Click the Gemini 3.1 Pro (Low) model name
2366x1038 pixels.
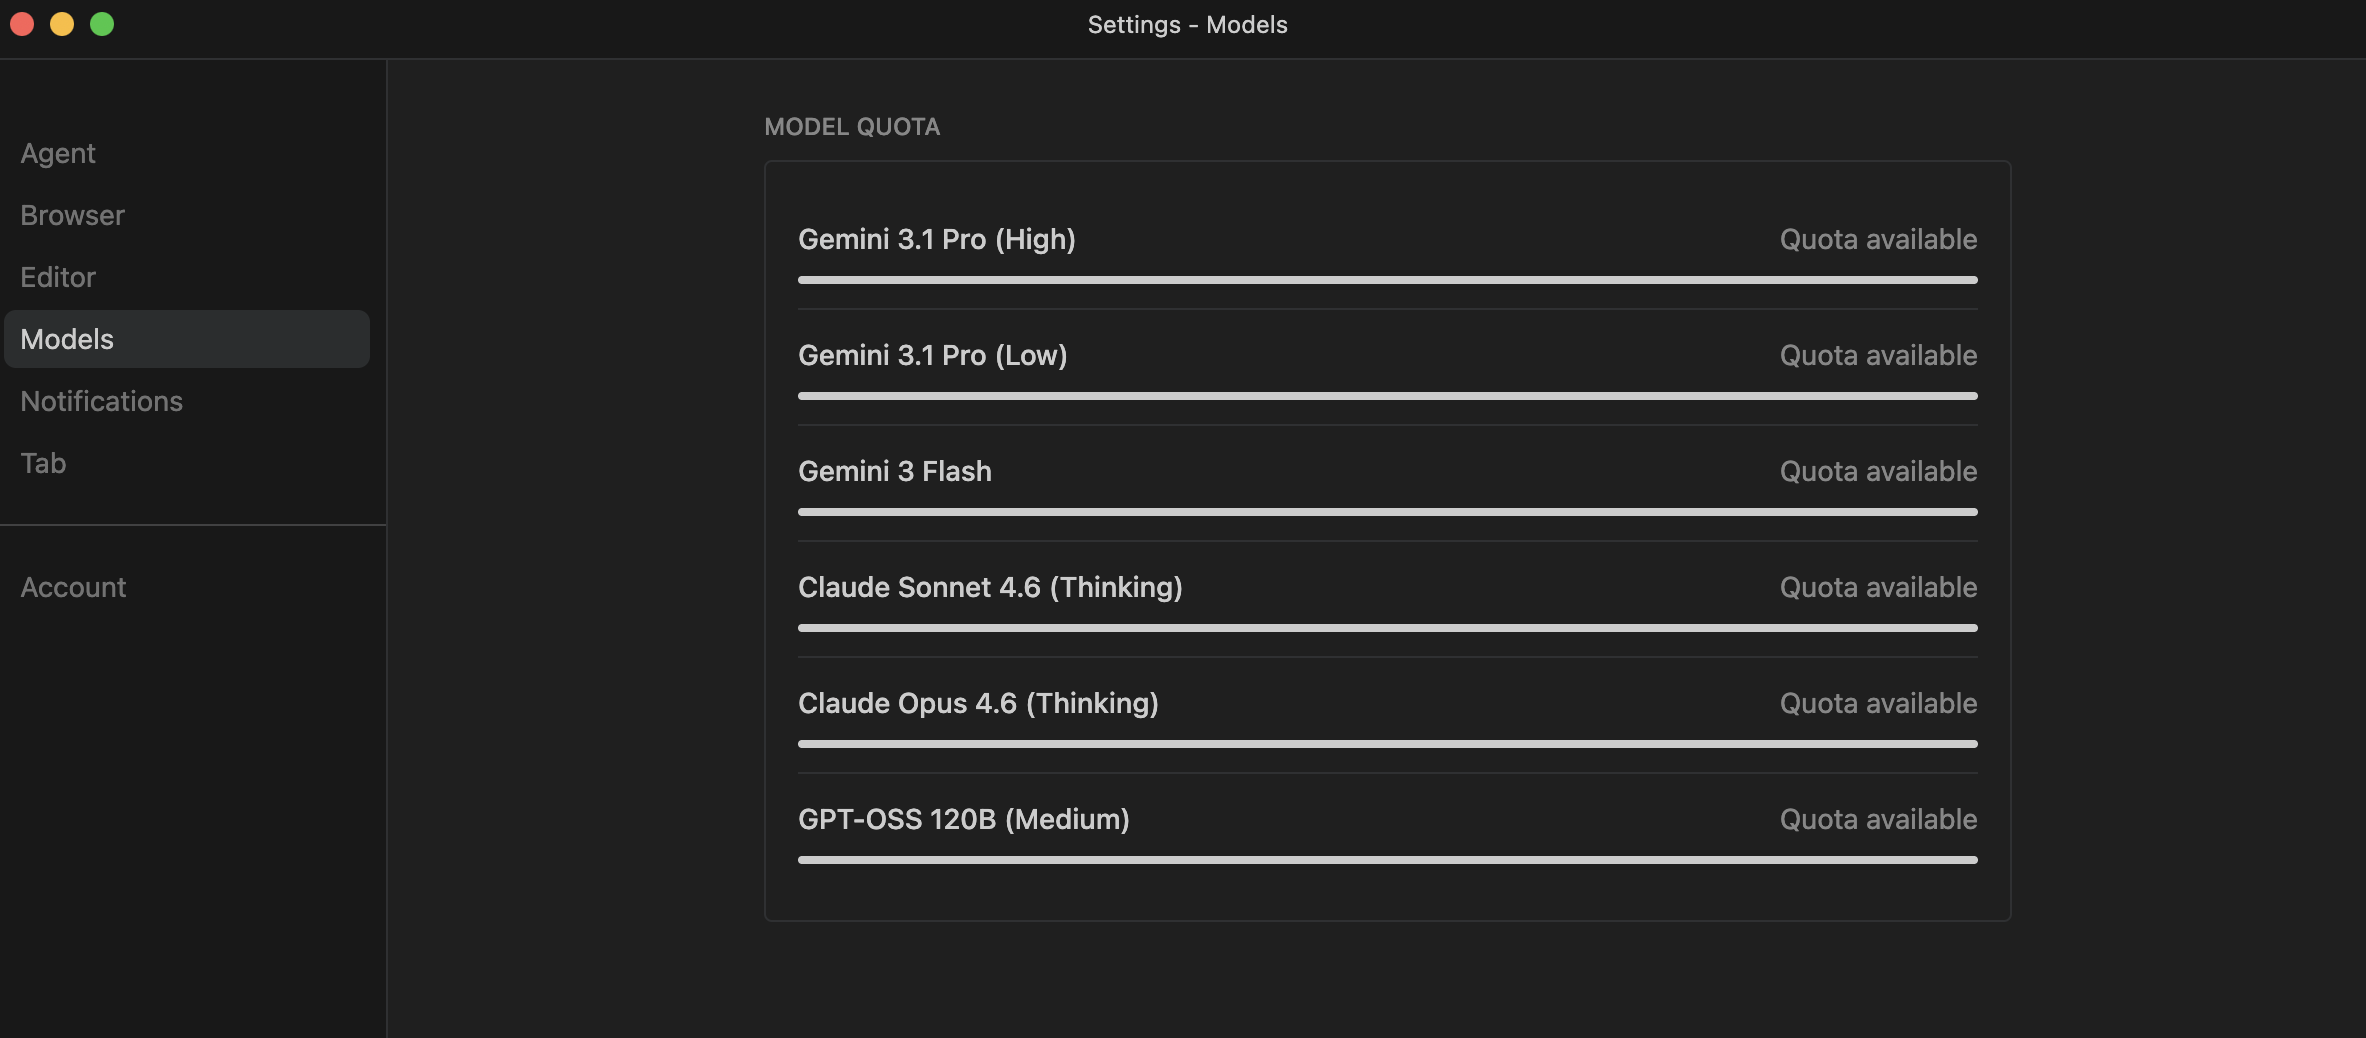coord(932,355)
